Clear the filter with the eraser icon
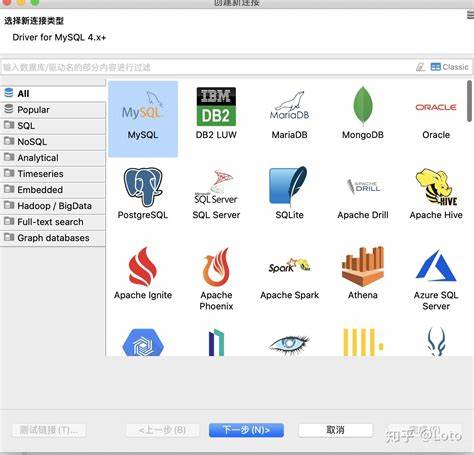The image size is (474, 455). (420, 67)
